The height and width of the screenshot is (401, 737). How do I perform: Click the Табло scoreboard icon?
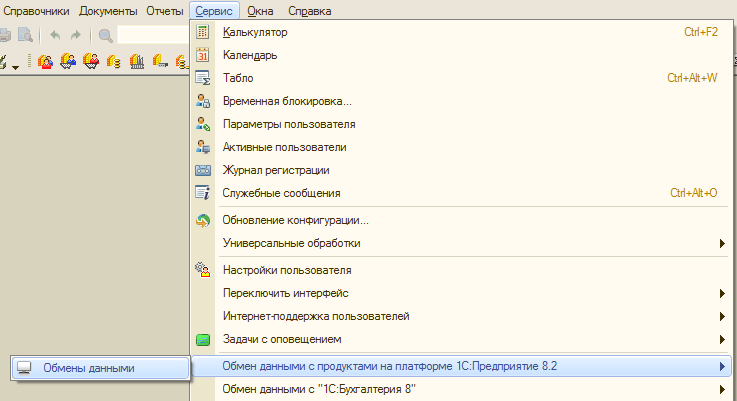pos(203,78)
